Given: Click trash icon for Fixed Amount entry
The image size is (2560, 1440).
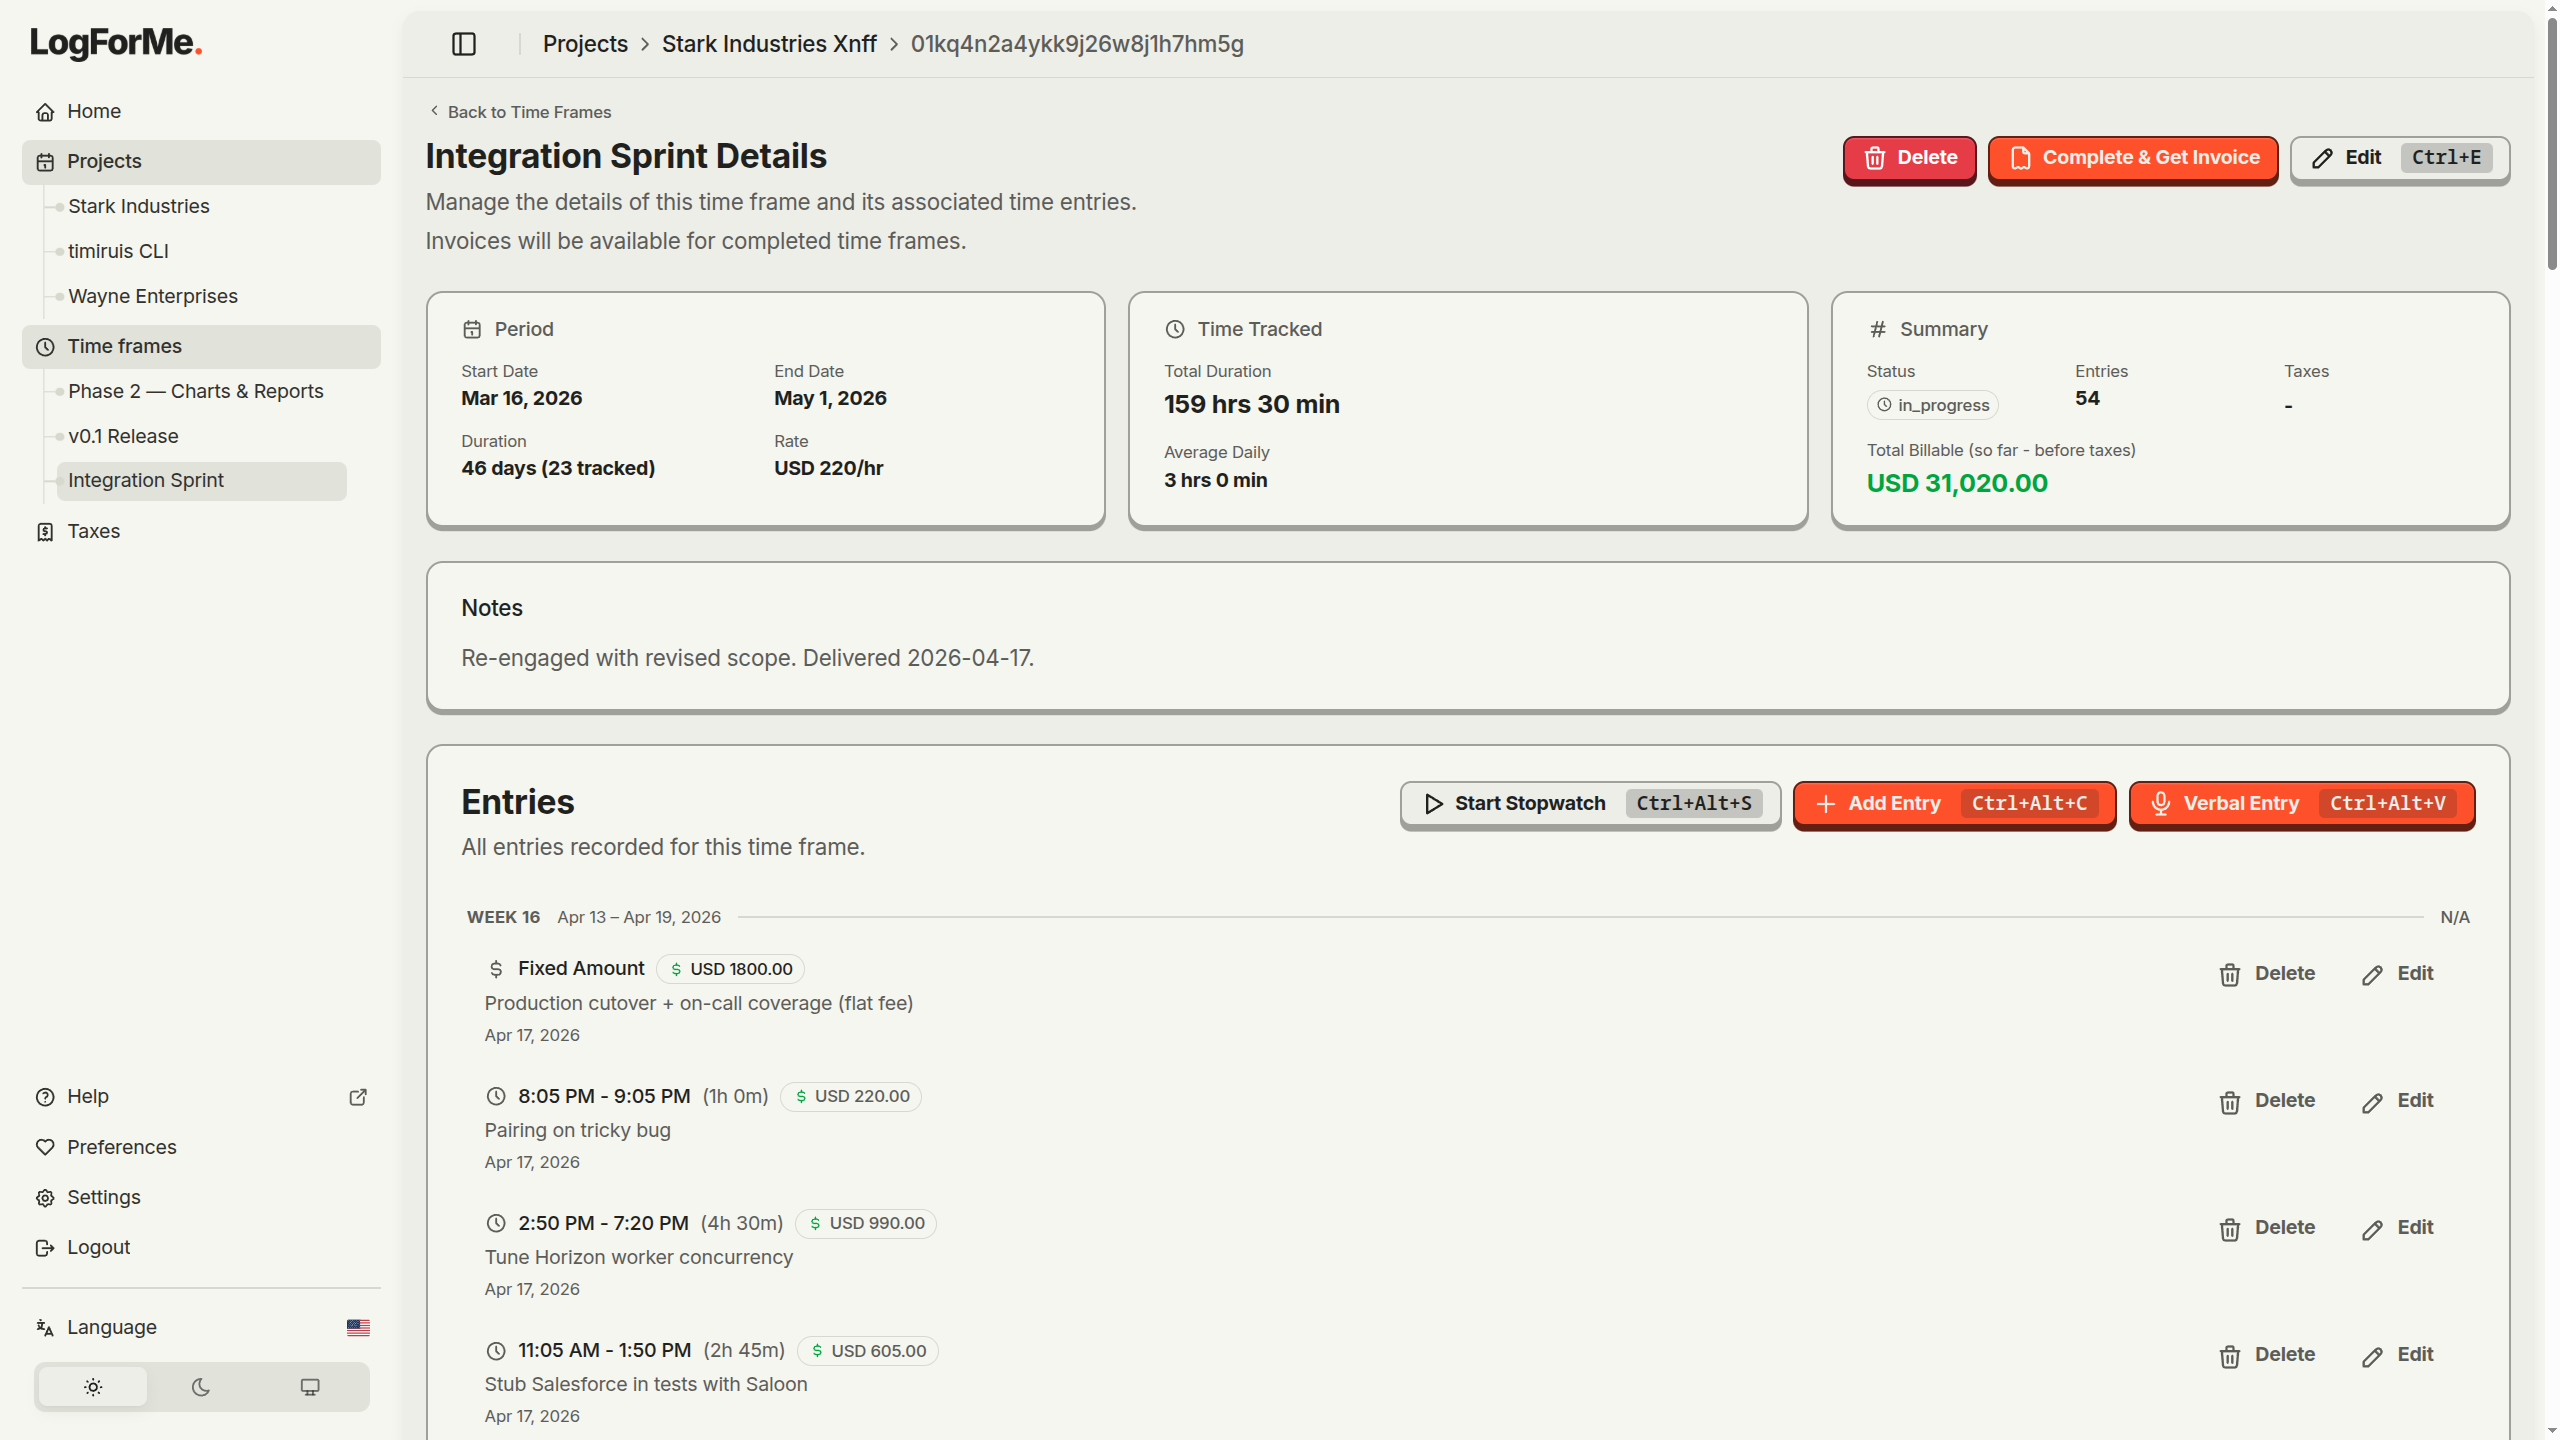Looking at the screenshot, I should (x=2229, y=974).
